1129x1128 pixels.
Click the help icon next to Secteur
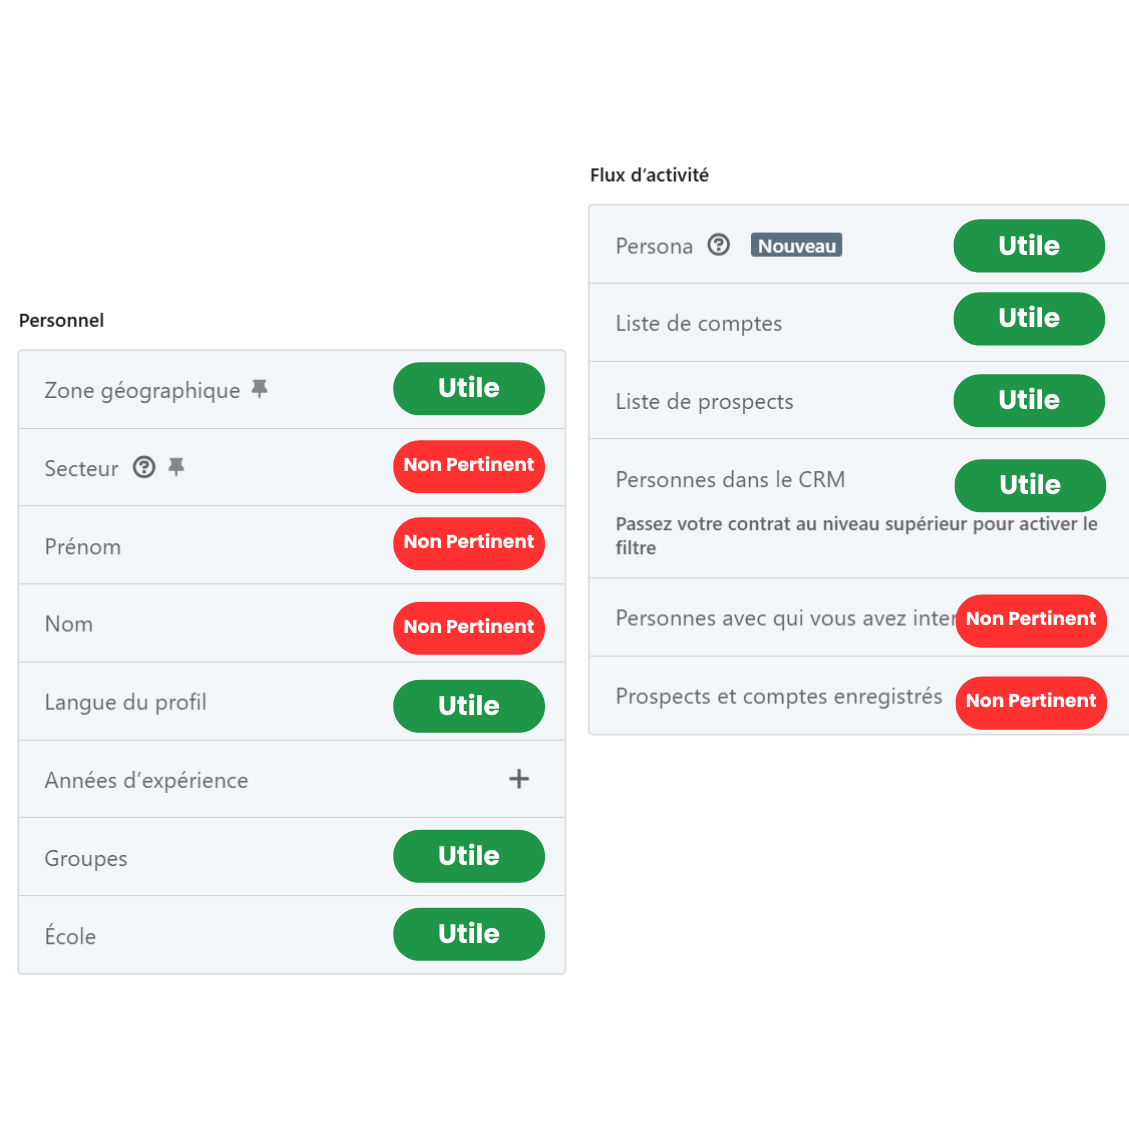tap(145, 467)
